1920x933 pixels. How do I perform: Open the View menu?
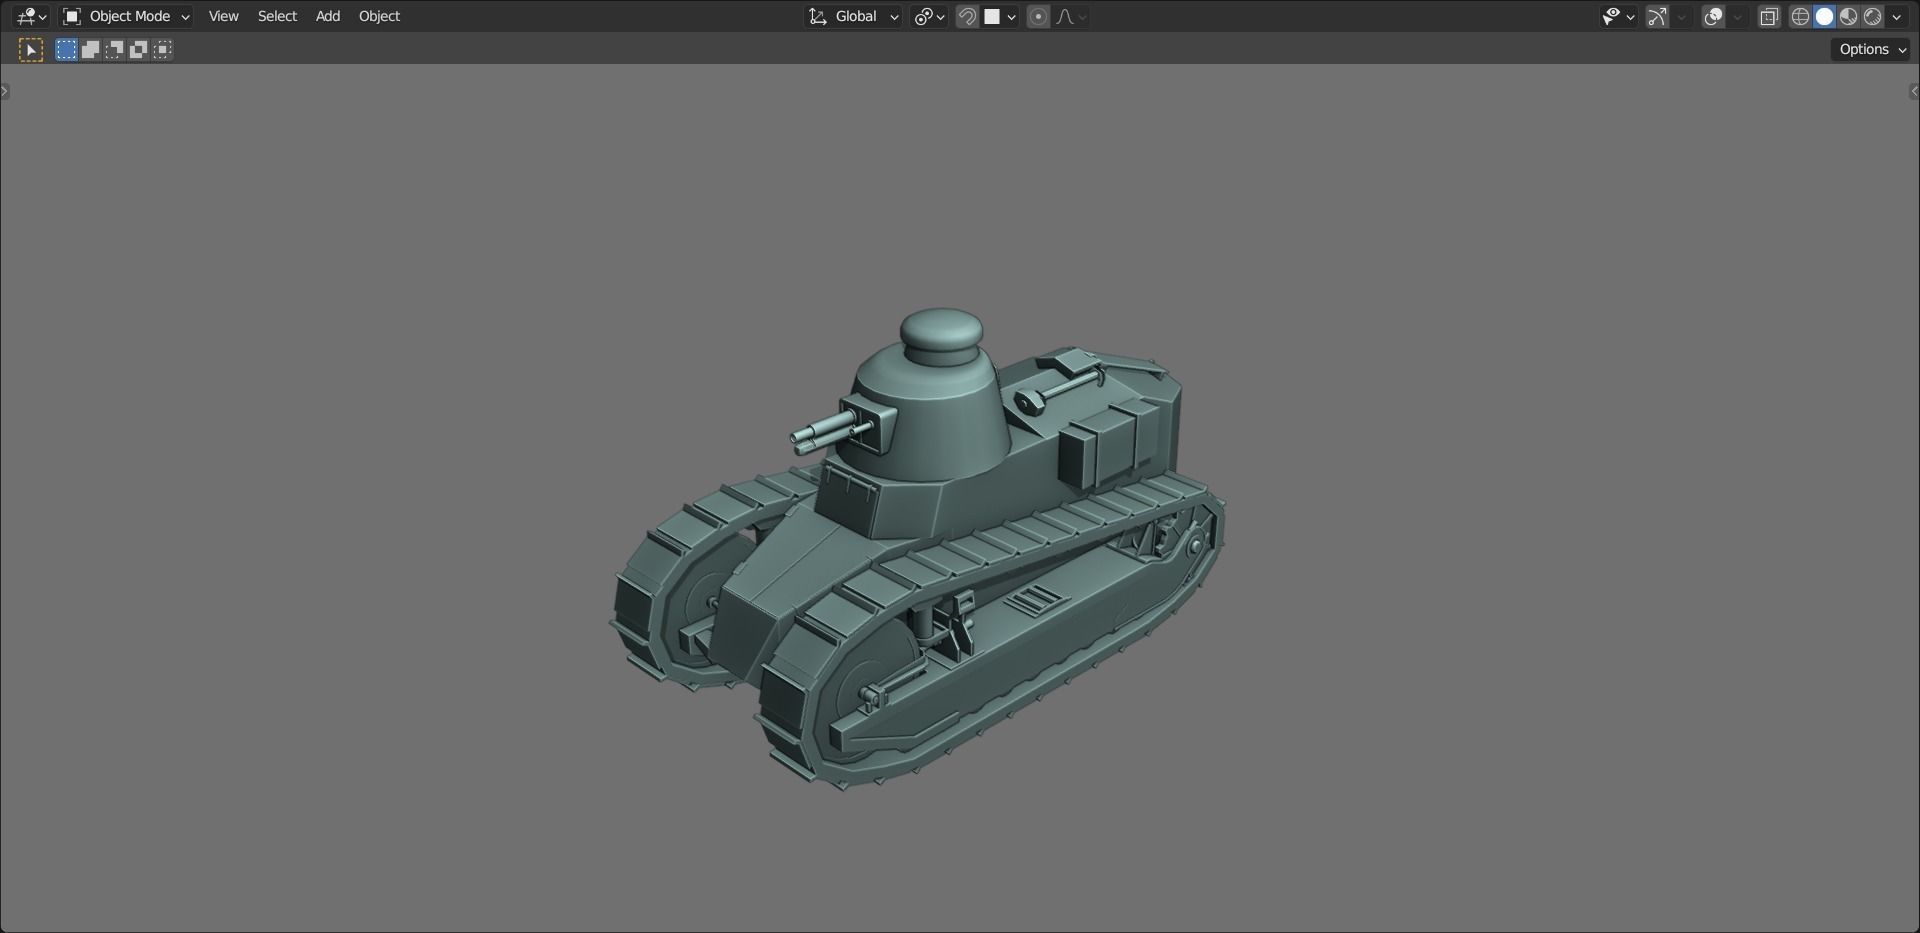[x=223, y=16]
